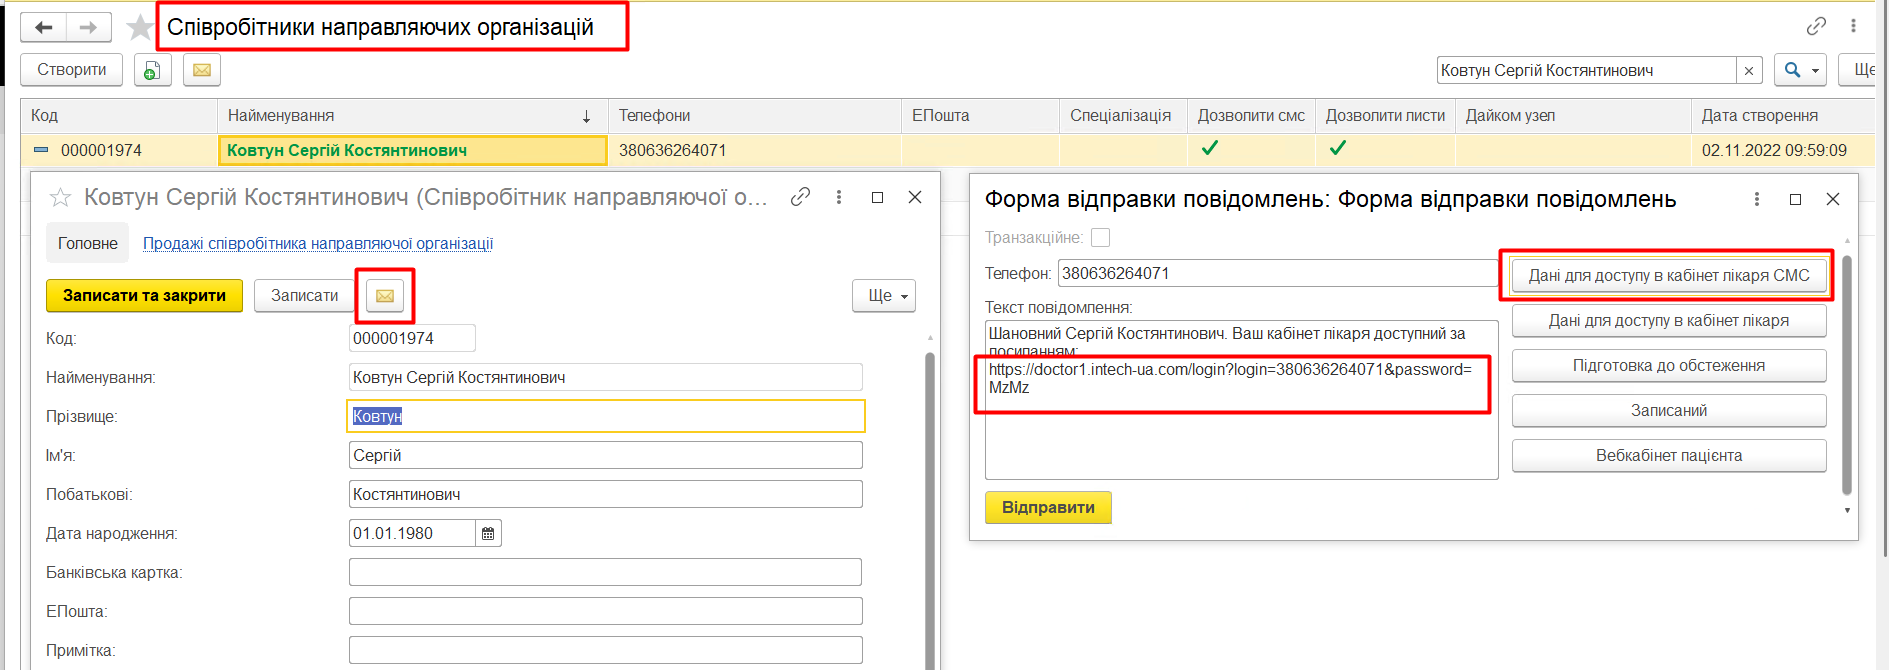Clear the search field with the X
Screen dimensions: 1889x670
(1748, 71)
